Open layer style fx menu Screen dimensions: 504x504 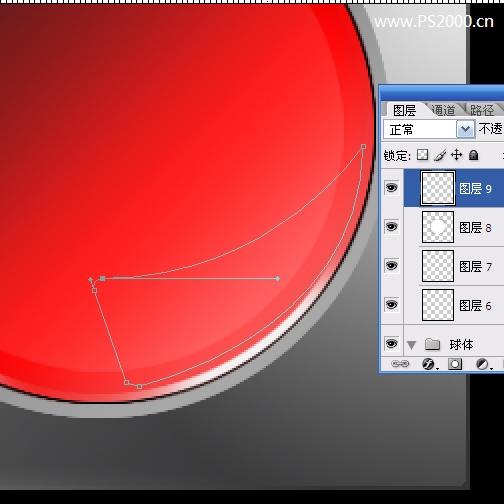pyautogui.click(x=429, y=364)
